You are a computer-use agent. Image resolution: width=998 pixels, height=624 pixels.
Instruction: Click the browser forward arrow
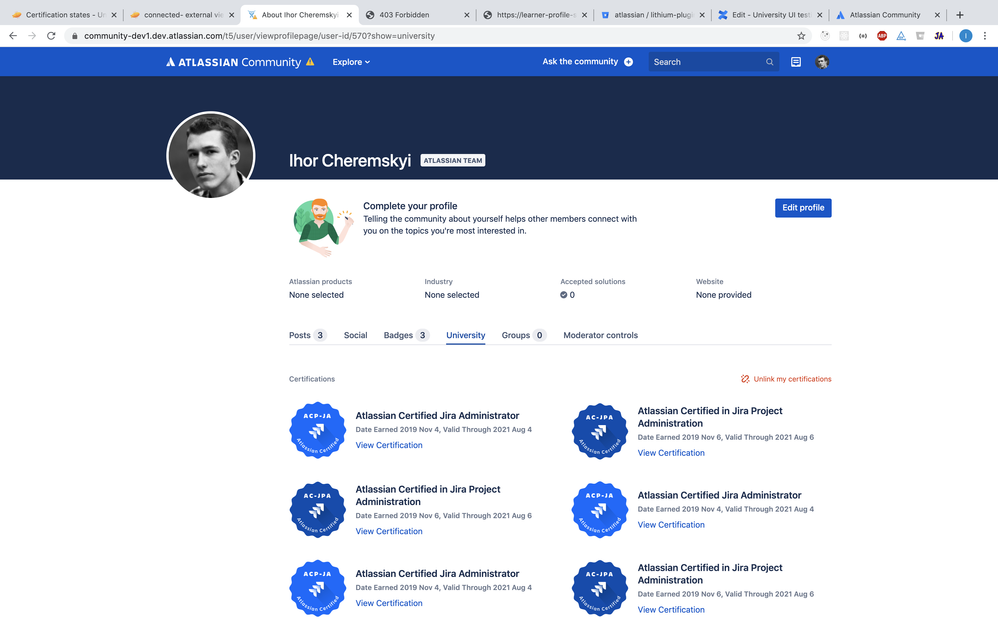coord(32,36)
